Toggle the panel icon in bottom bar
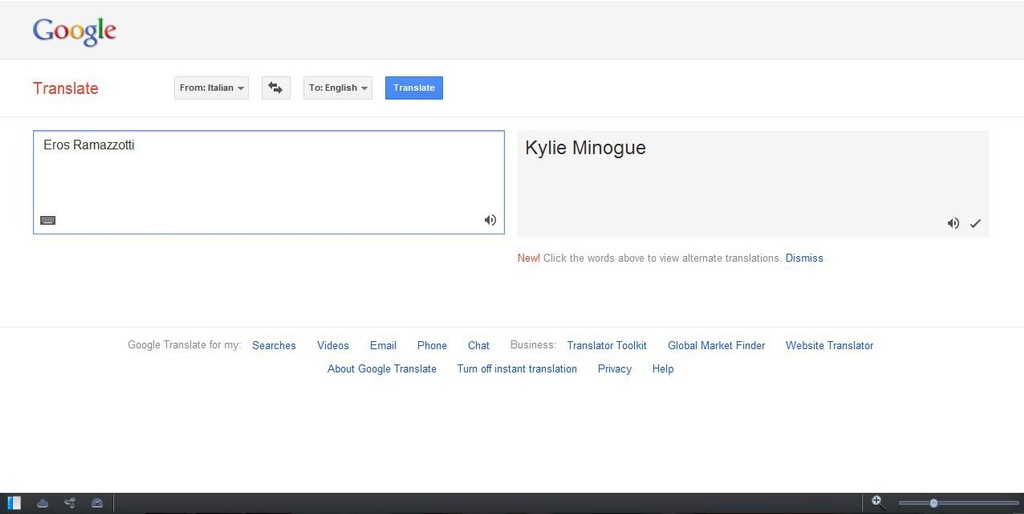The height and width of the screenshot is (514, 1024). [x=14, y=503]
